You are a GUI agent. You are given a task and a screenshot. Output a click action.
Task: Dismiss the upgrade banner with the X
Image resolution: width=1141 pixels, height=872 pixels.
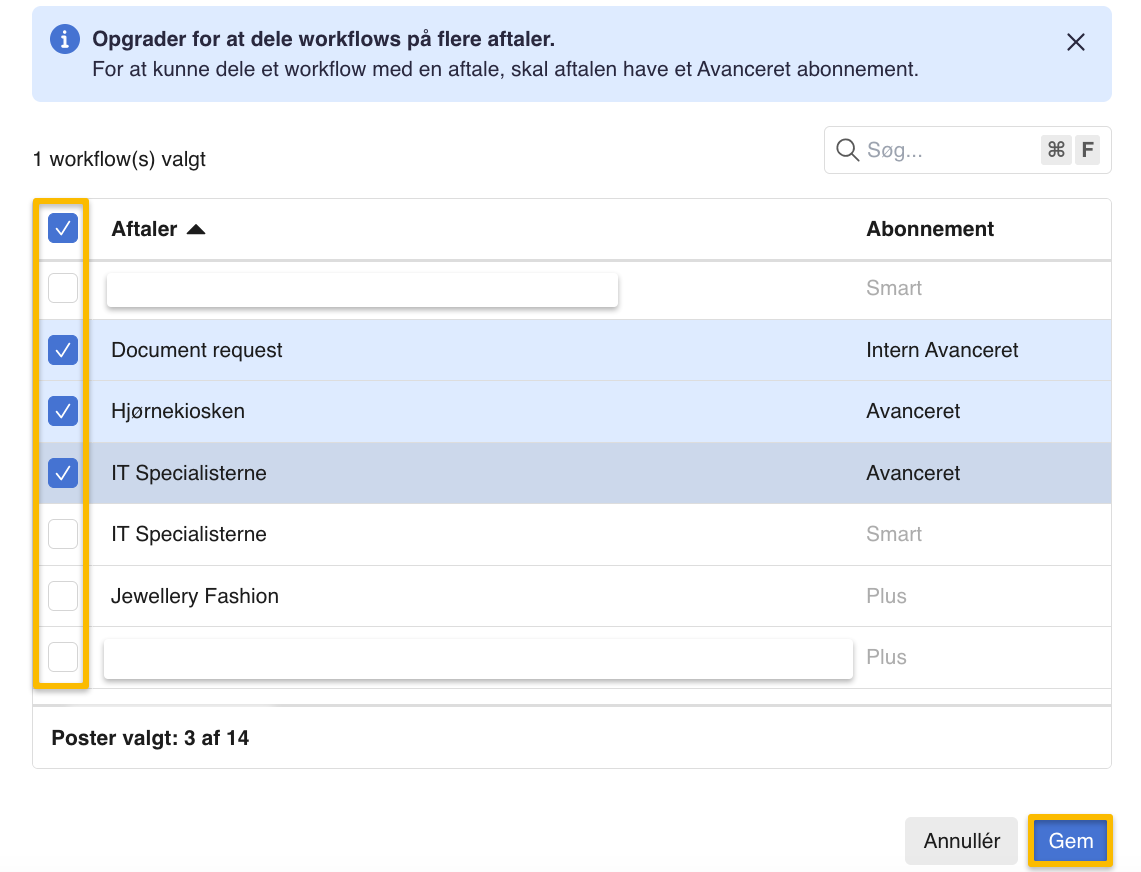coord(1075,42)
